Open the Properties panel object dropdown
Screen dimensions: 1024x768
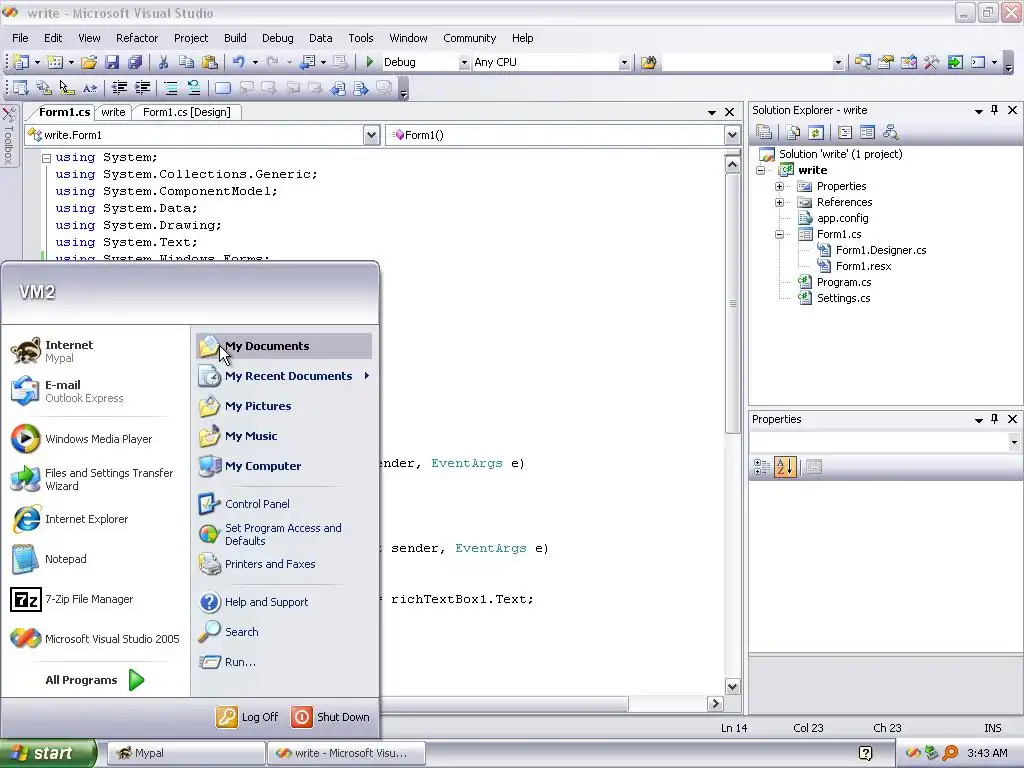point(1014,442)
